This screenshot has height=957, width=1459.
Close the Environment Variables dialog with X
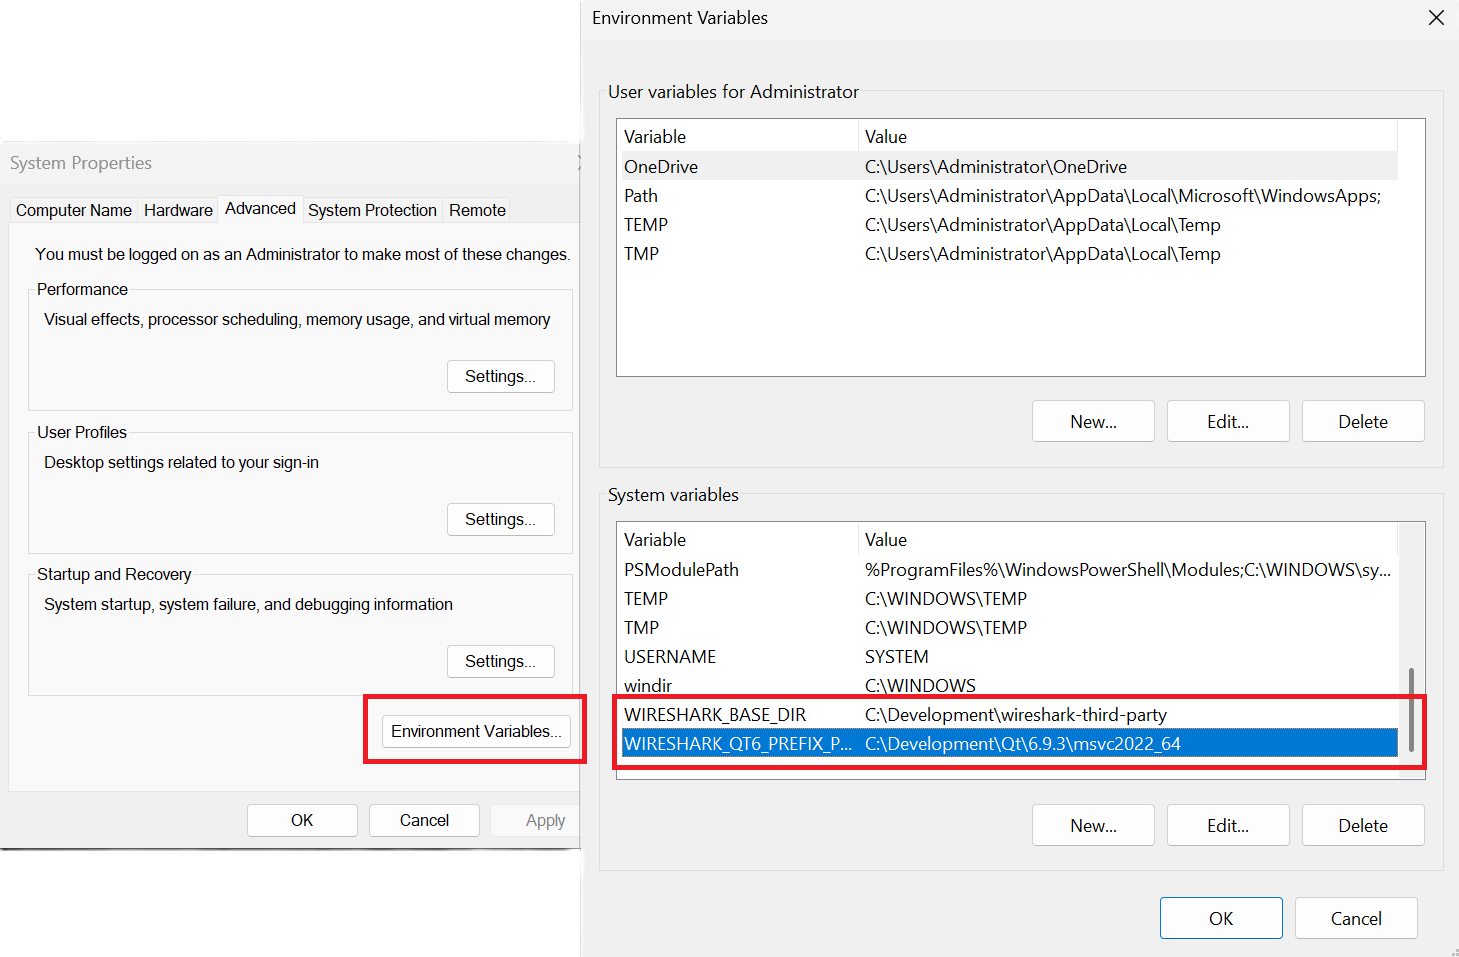click(1436, 17)
